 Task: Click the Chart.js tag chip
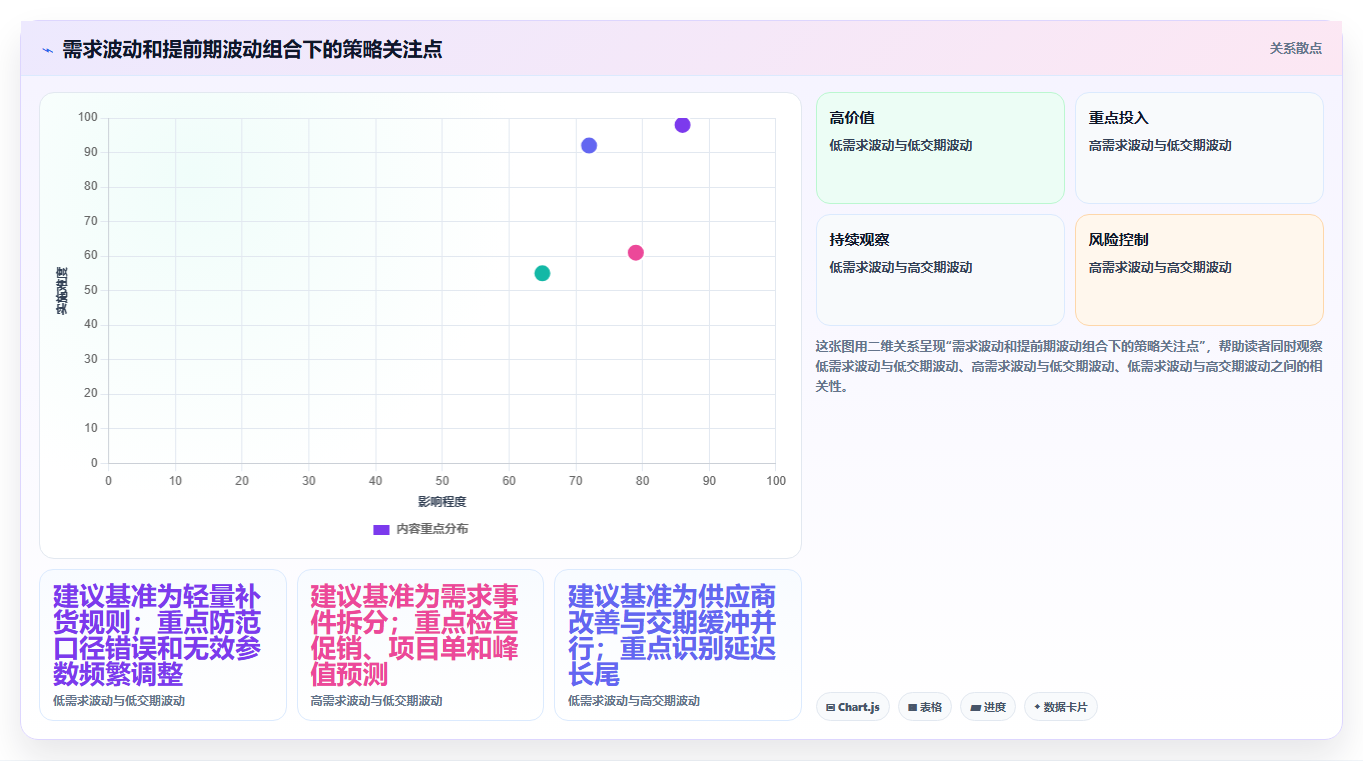pyautogui.click(x=852, y=707)
